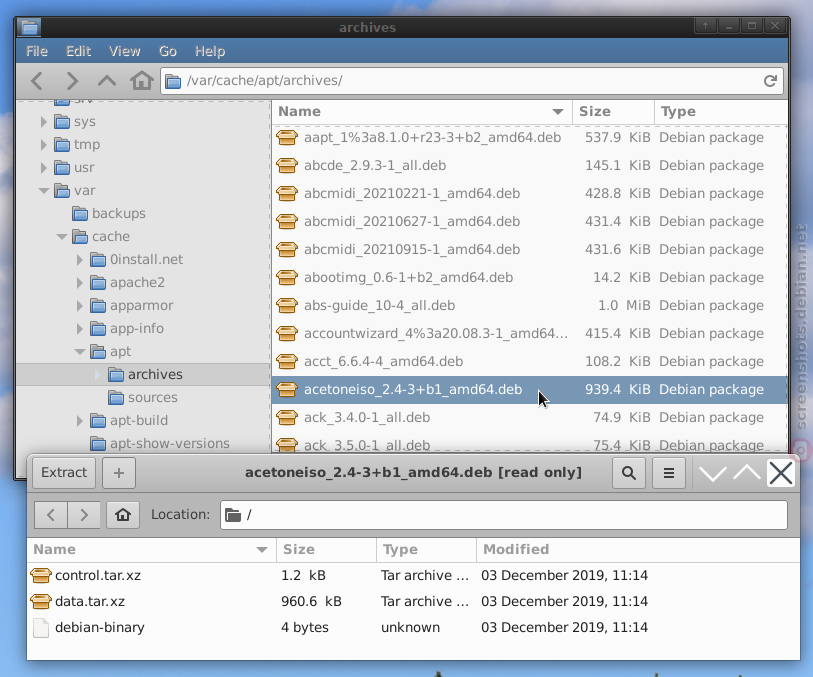The image size is (813, 677).
Task: Sort archive contents by Modified column
Action: (638, 549)
